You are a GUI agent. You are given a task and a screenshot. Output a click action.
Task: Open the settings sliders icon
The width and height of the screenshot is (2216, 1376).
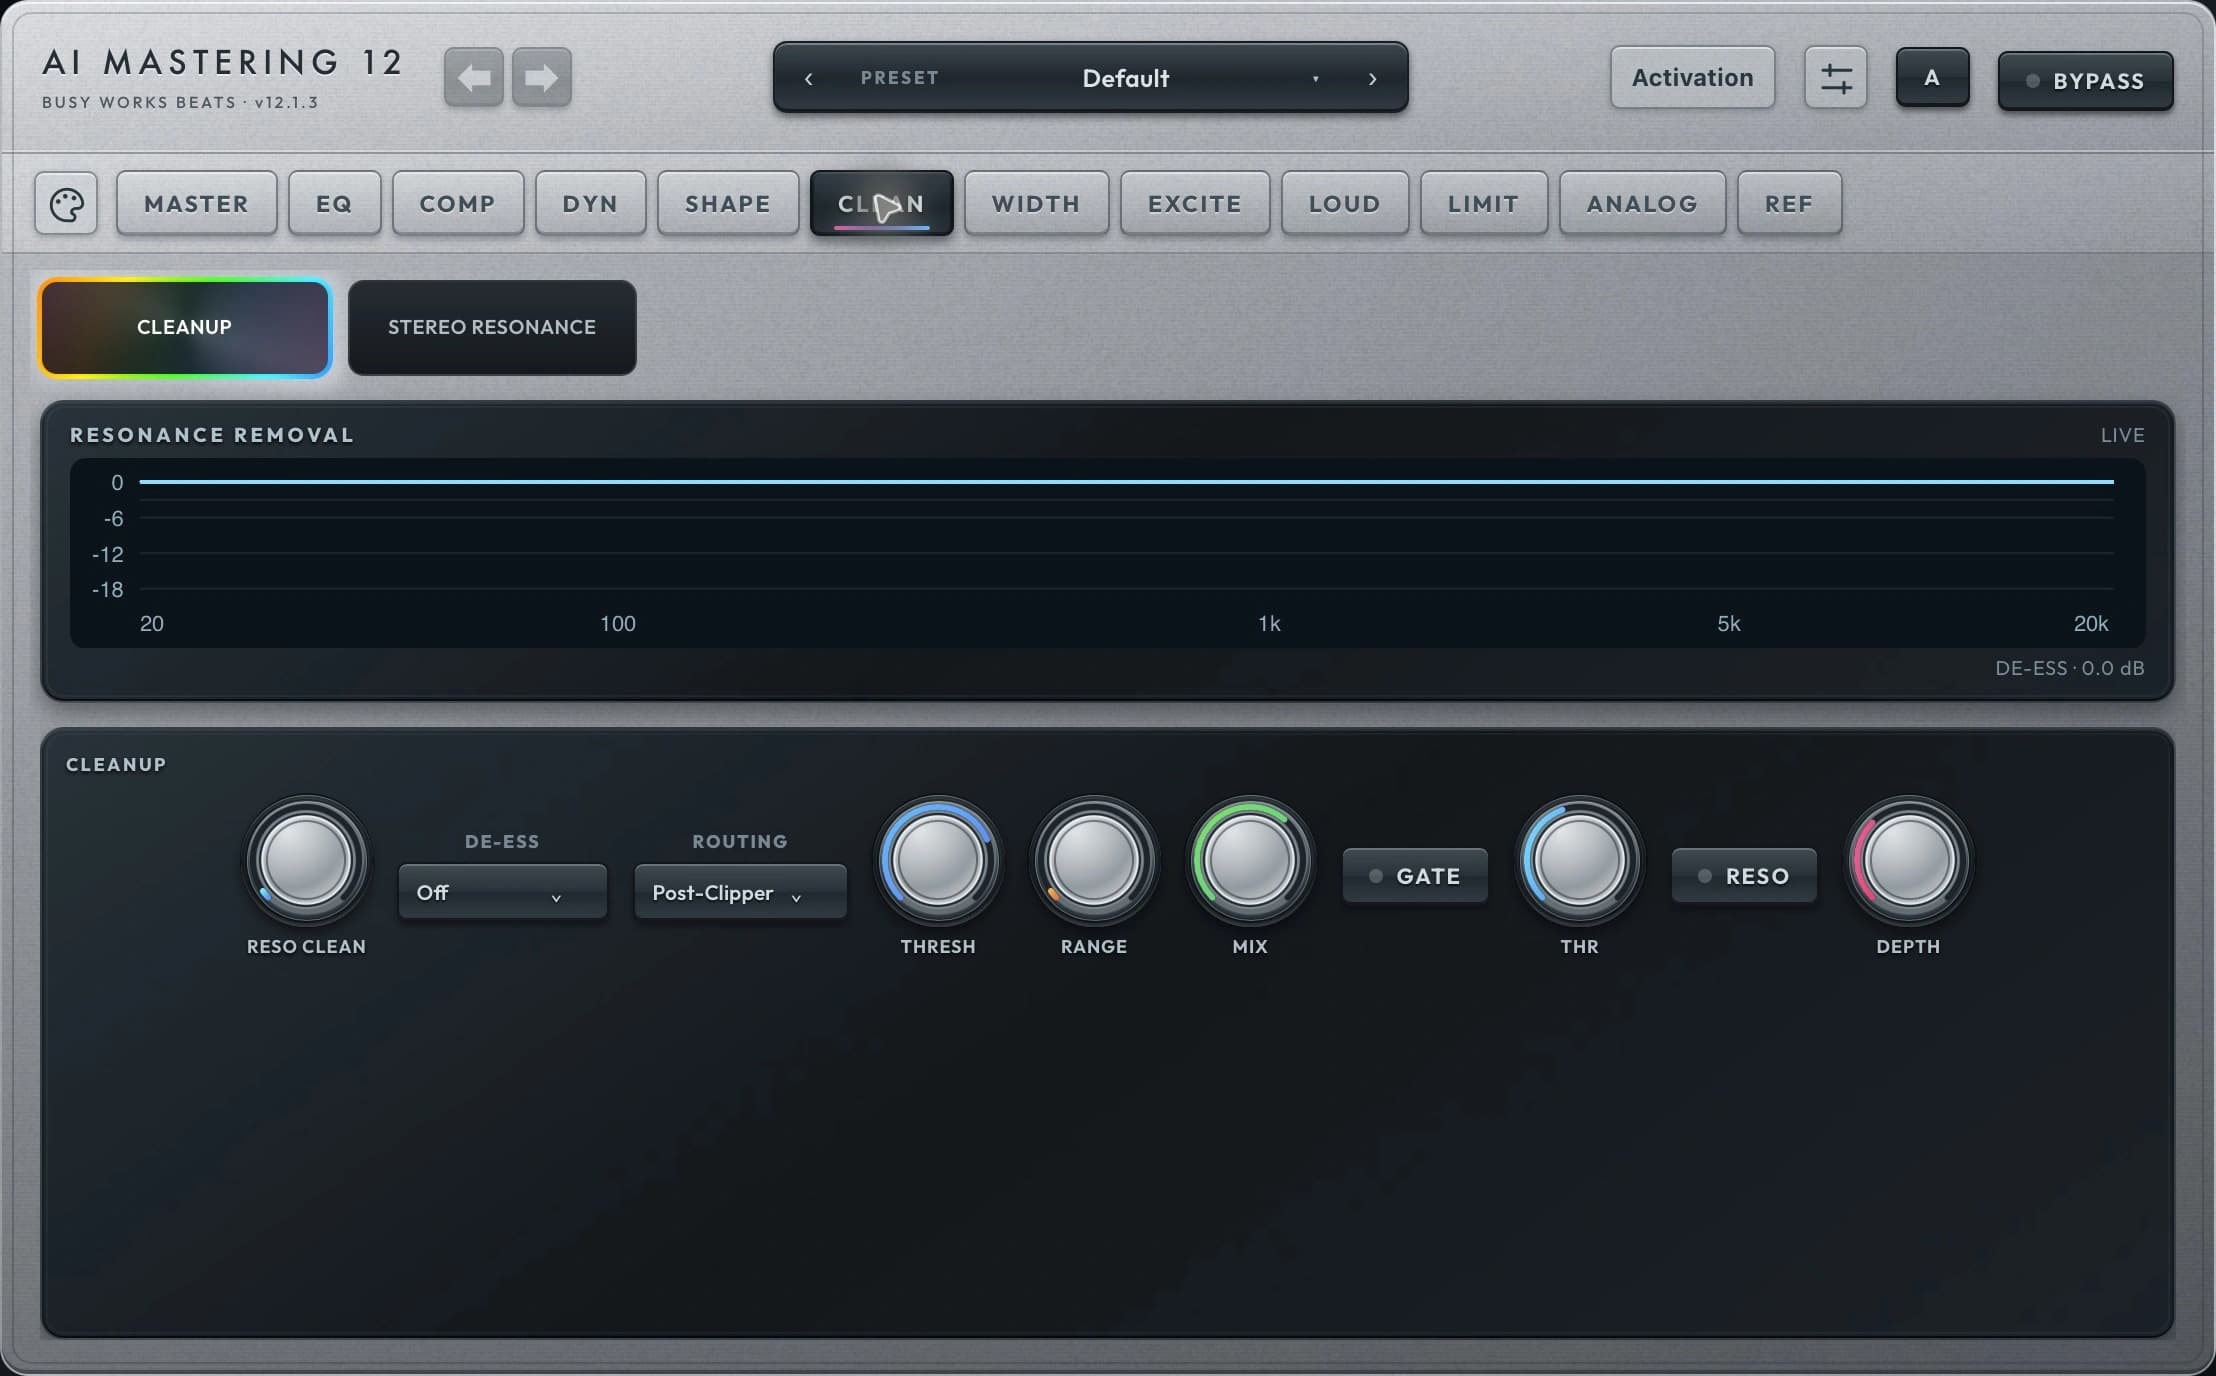pos(1835,77)
